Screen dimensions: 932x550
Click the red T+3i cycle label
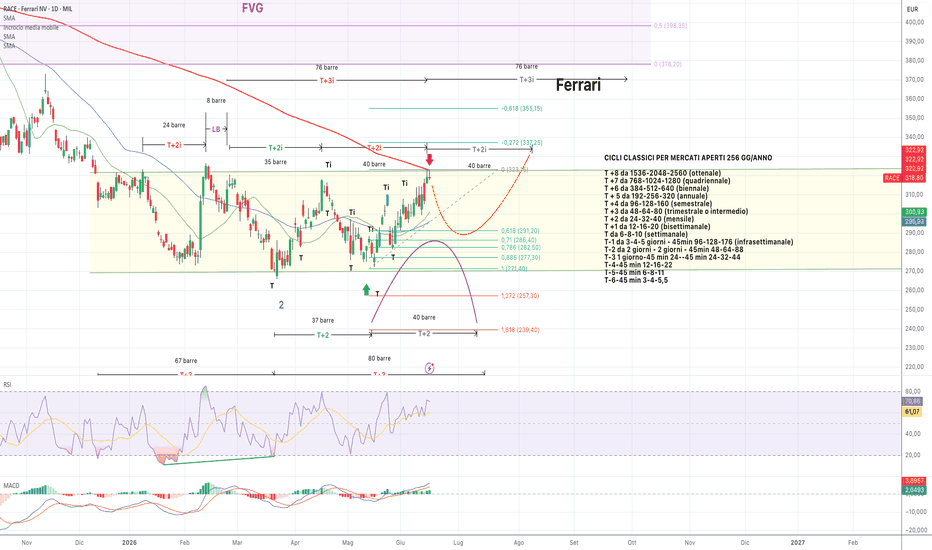coord(327,80)
